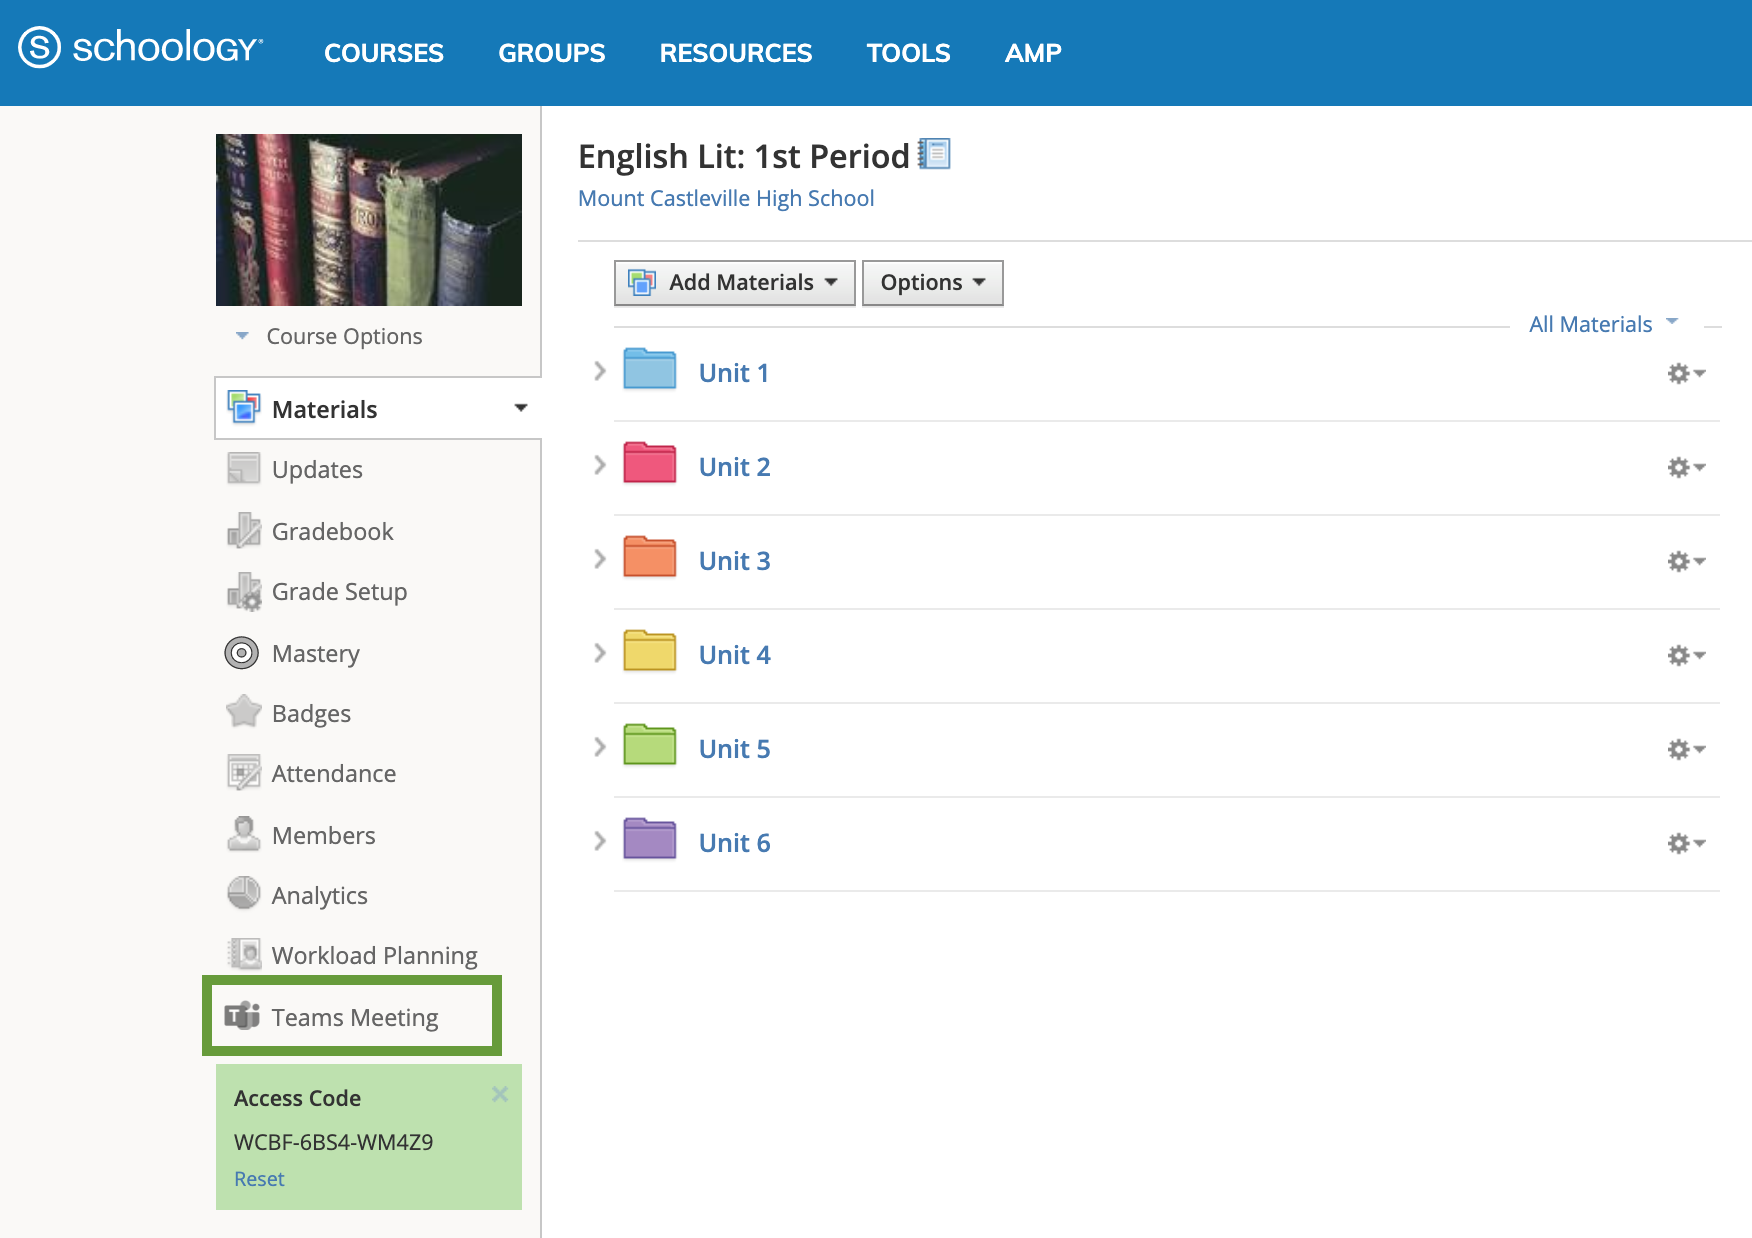Click the course notebook icon beside title

pyautogui.click(x=934, y=154)
